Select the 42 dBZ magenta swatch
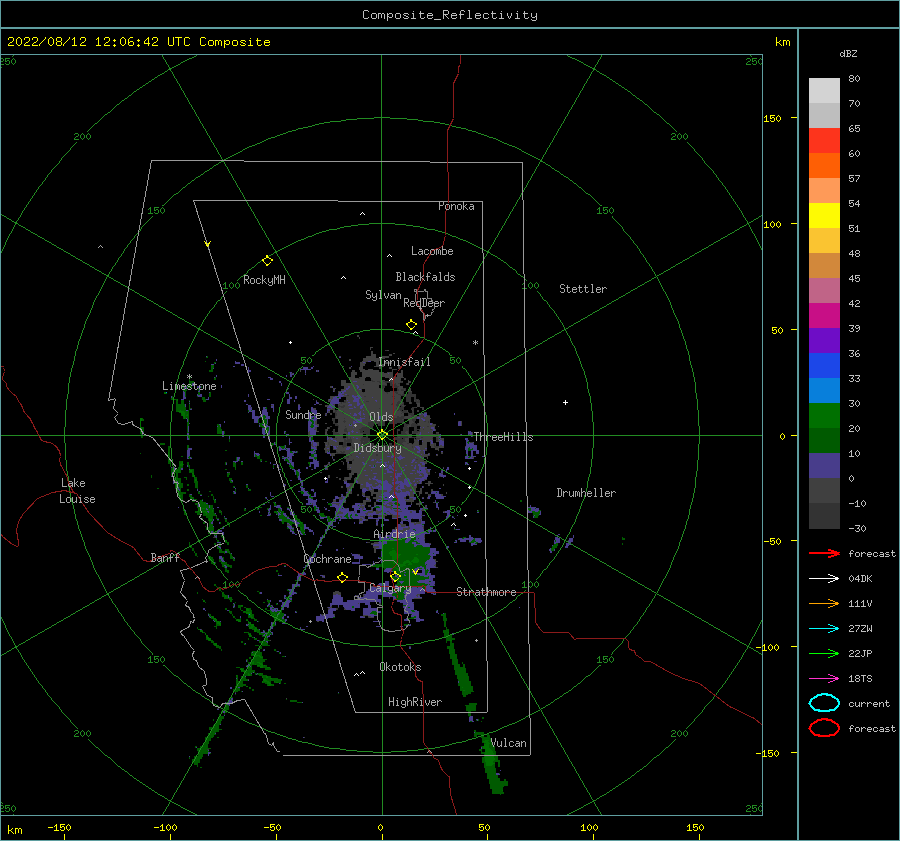 (x=824, y=315)
